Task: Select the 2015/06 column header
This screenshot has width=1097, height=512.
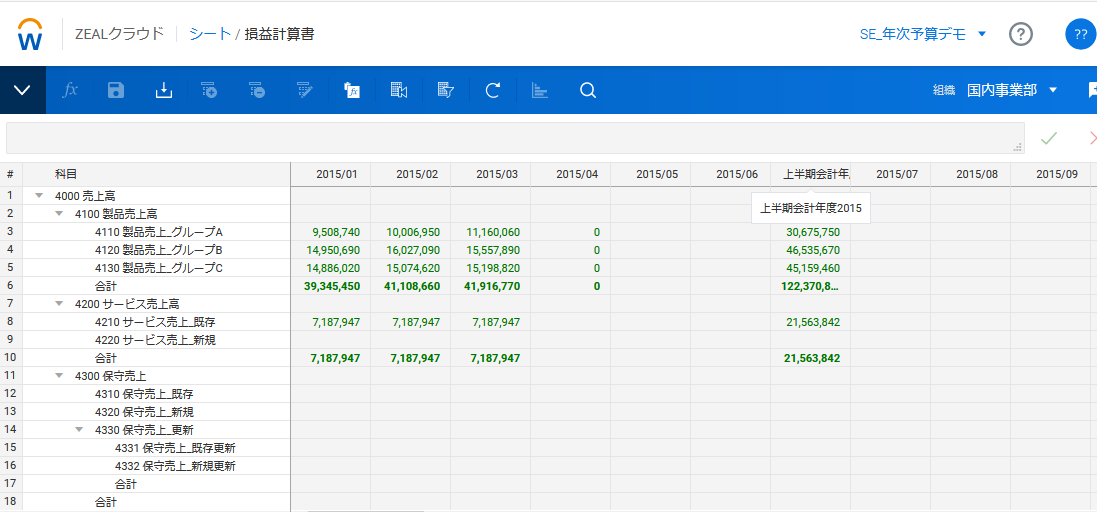Action: click(731, 174)
